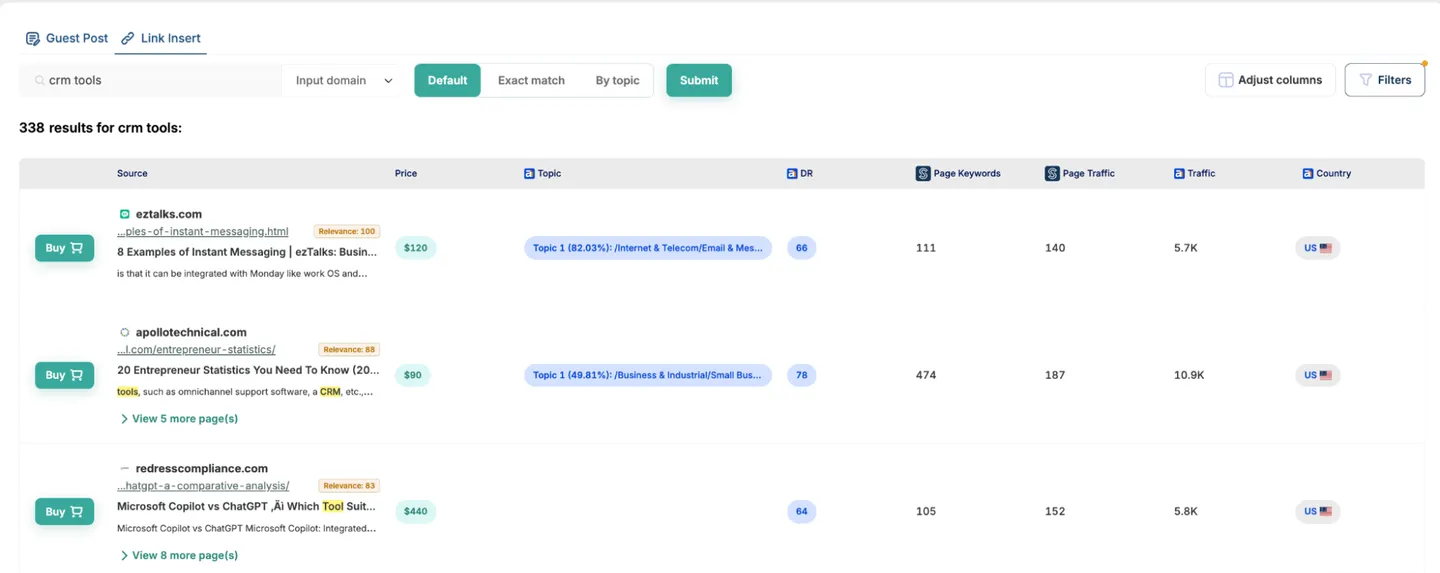This screenshot has height=573, width=1440.
Task: Click the DR column header
Action: 806,173
